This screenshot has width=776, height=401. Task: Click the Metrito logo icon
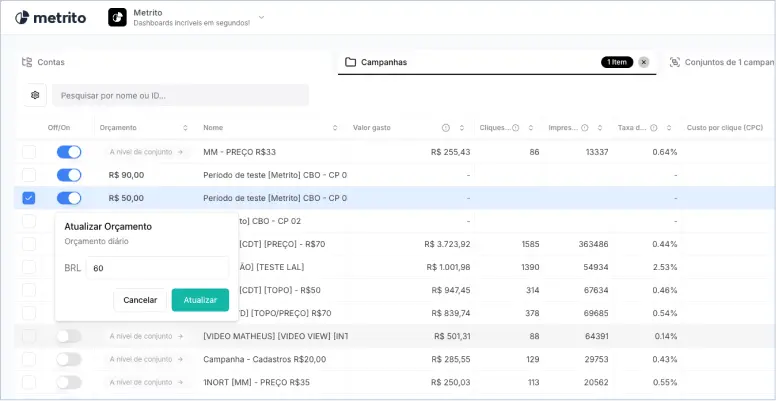[x=23, y=18]
